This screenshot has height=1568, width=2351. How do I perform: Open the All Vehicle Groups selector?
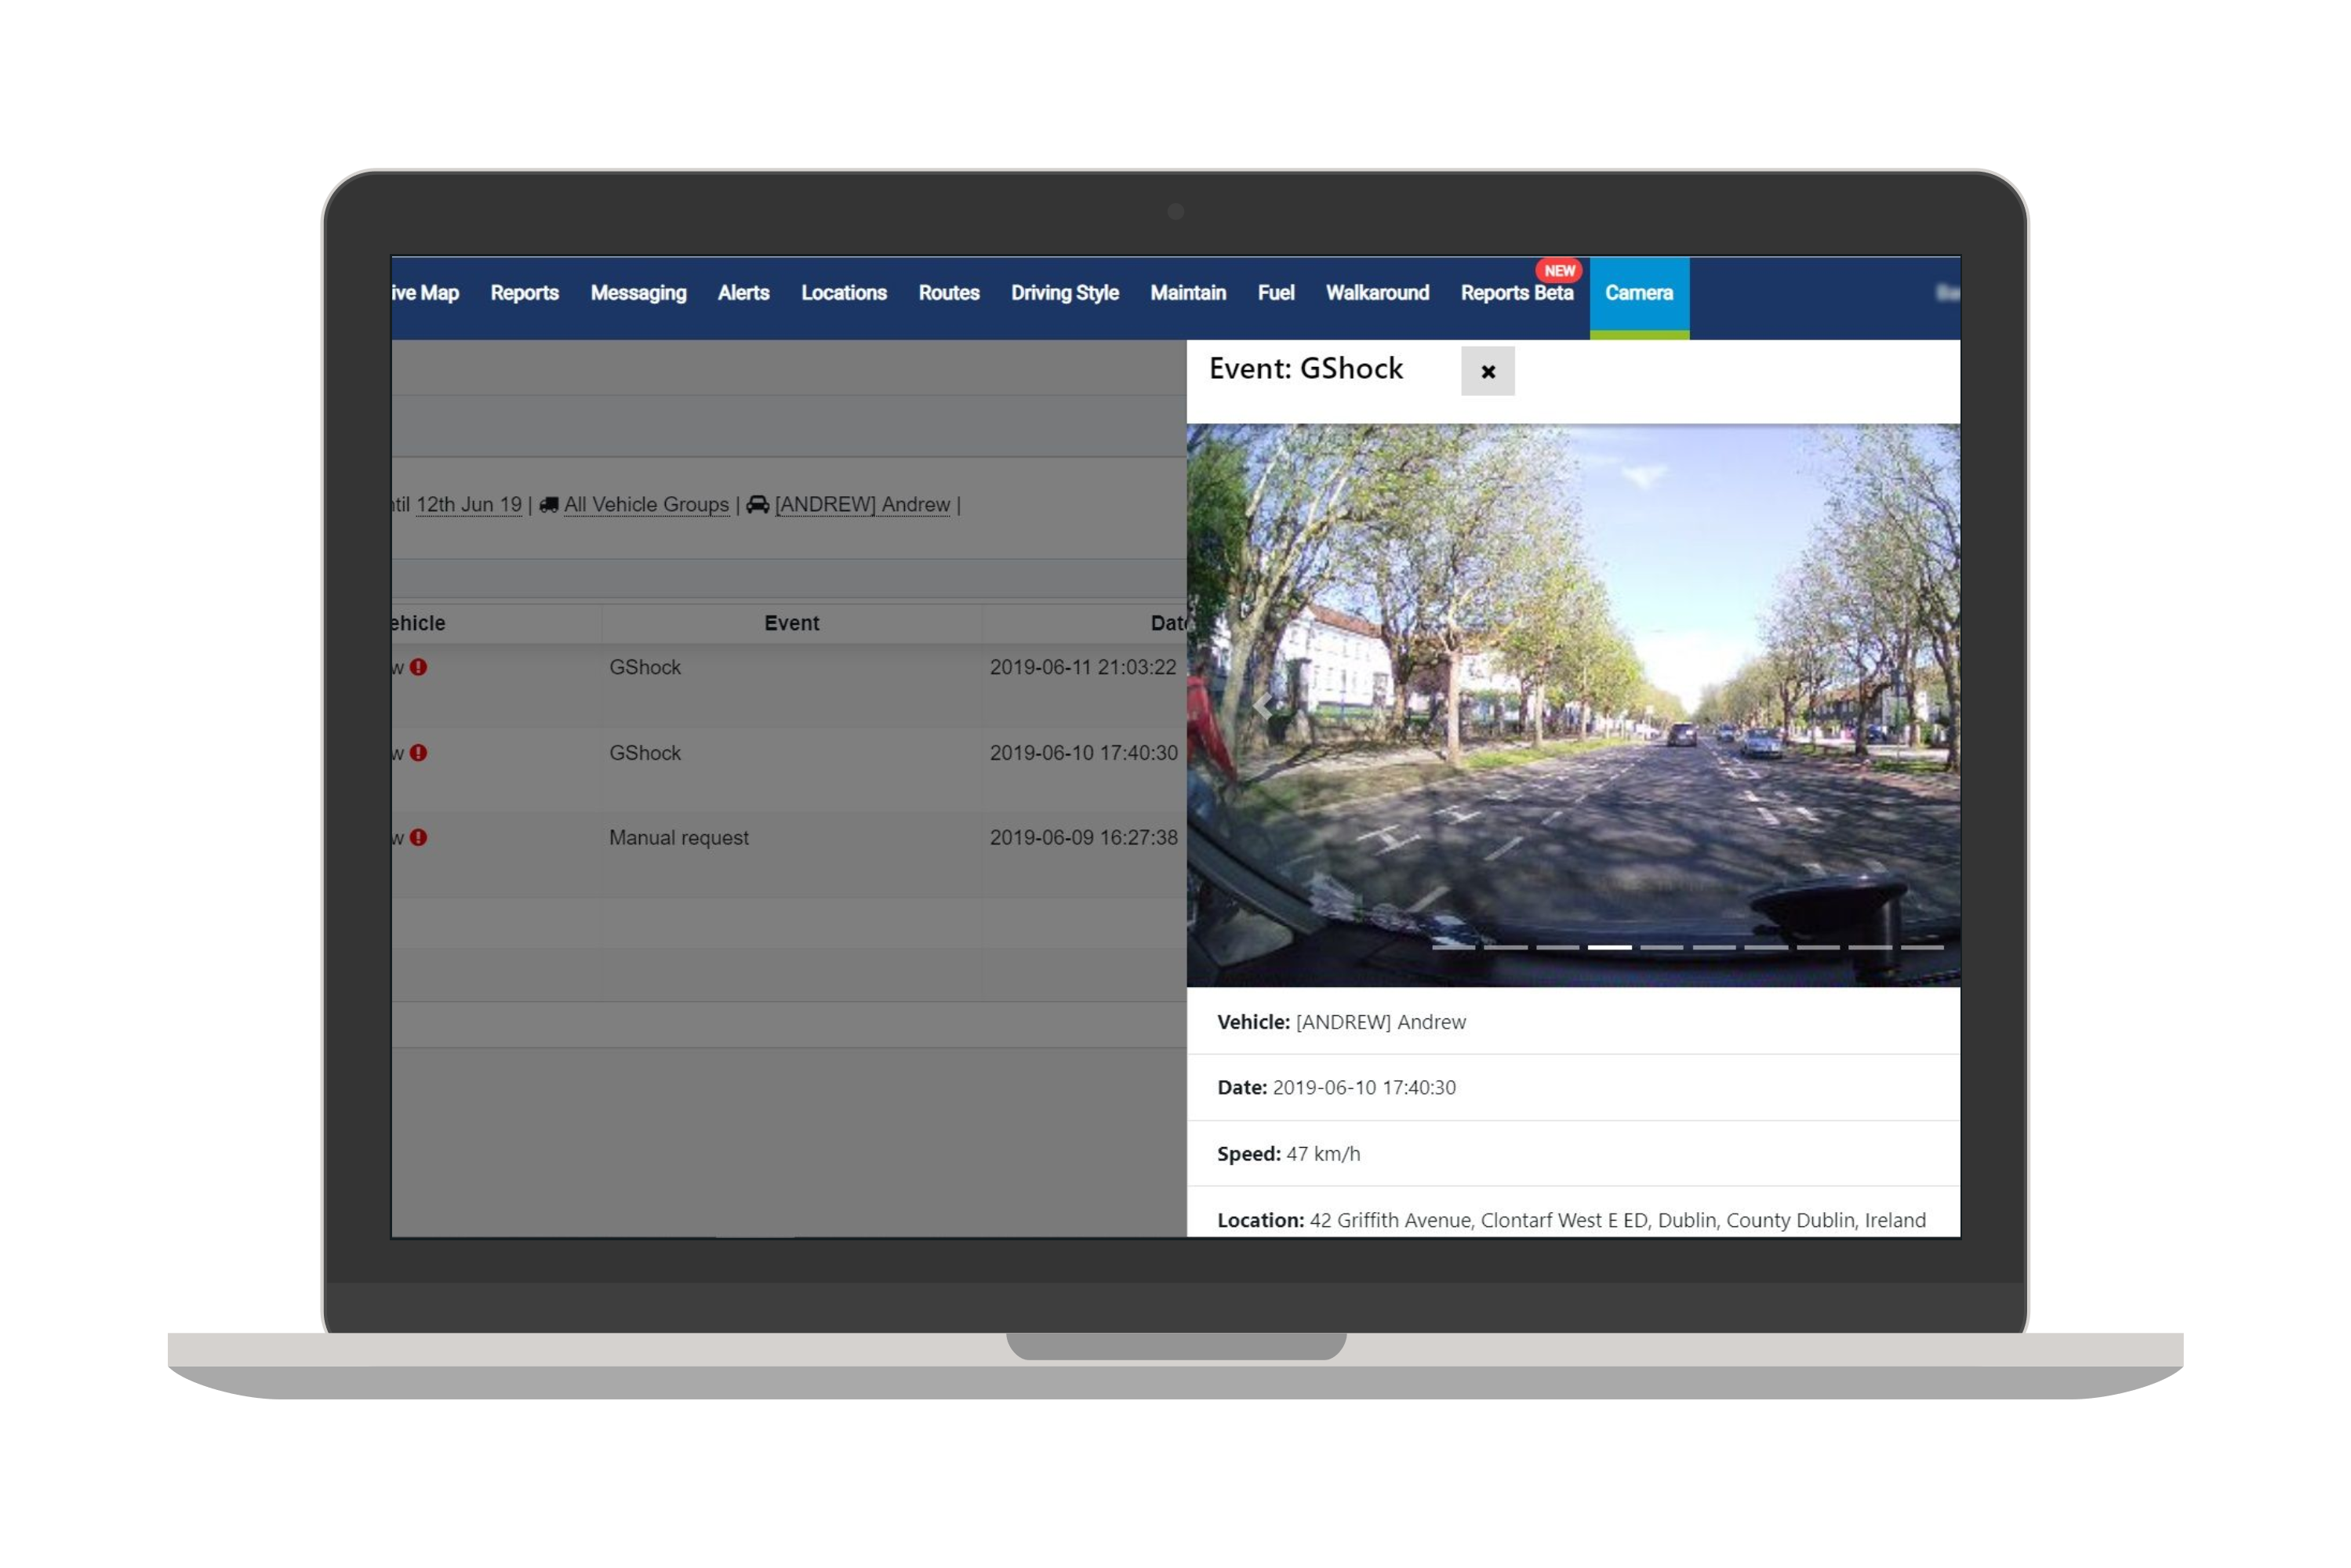[x=645, y=504]
